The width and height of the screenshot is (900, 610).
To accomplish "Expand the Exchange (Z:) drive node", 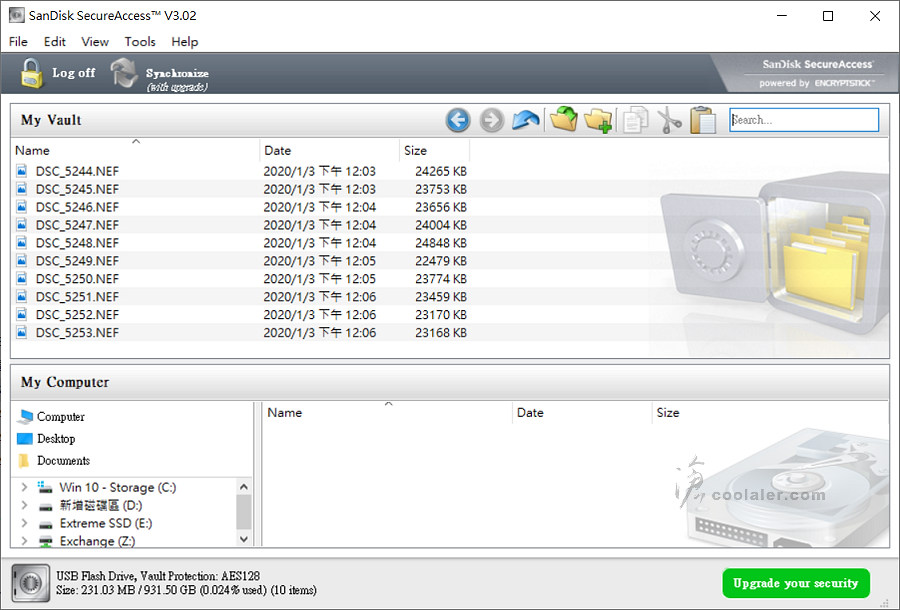I will (x=23, y=542).
